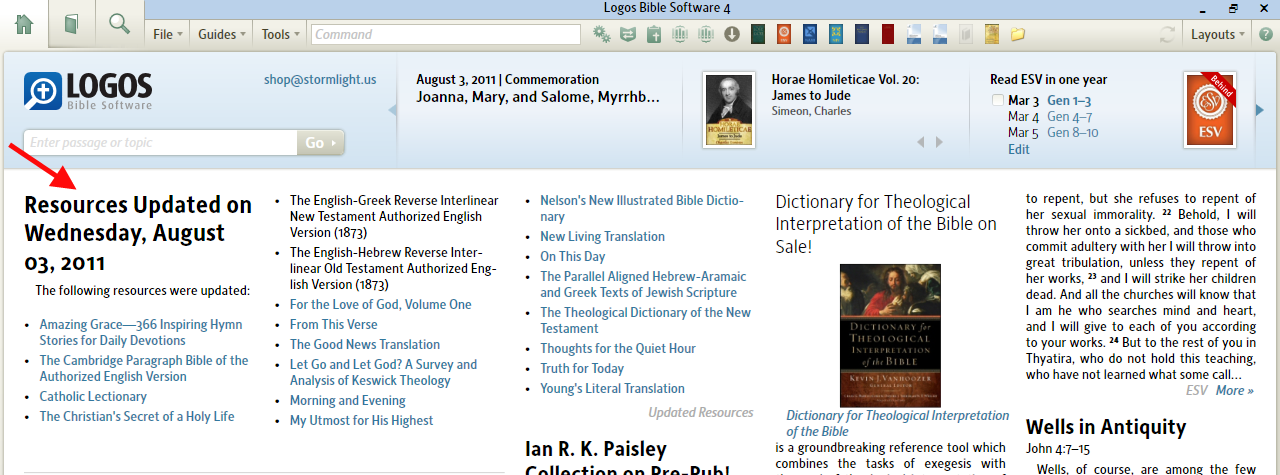Open Parallel Aligned Hebrew-Aramaic and Greek Texts
1280x475 pixels.
[x=643, y=284]
